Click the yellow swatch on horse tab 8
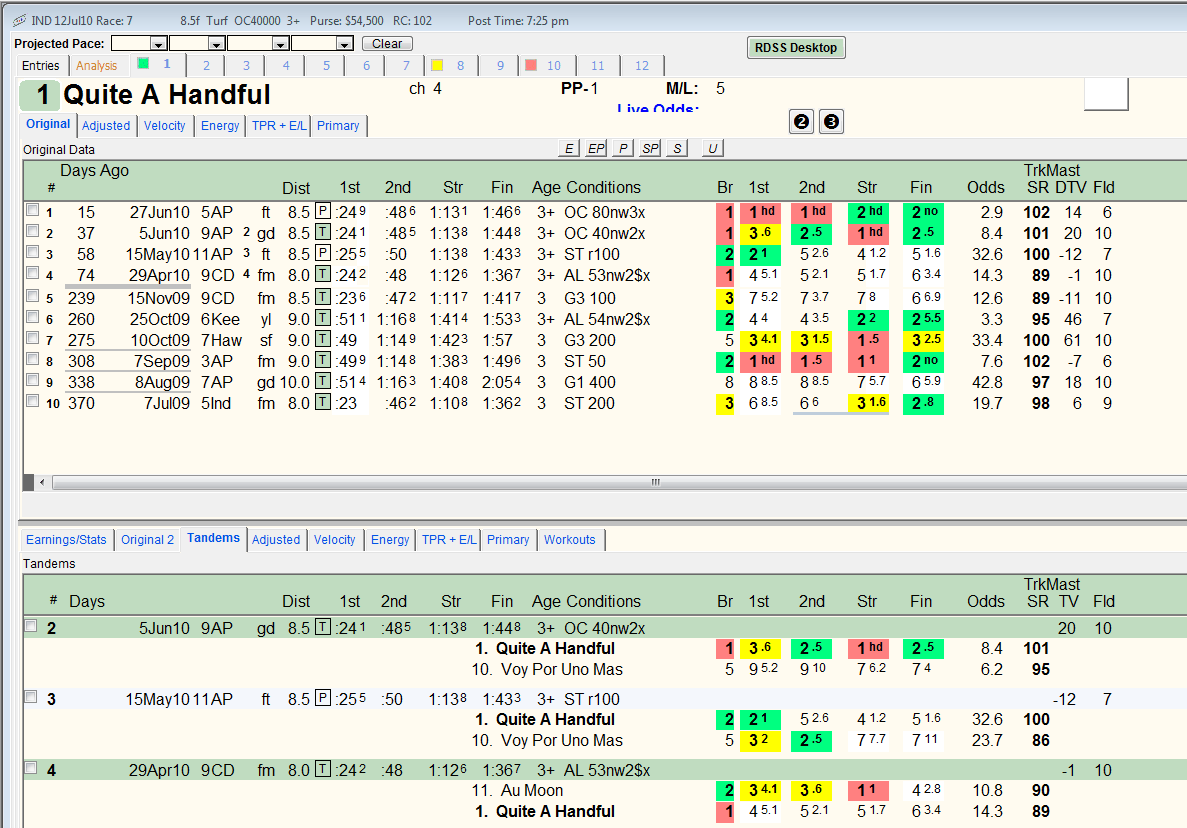 coord(437,65)
